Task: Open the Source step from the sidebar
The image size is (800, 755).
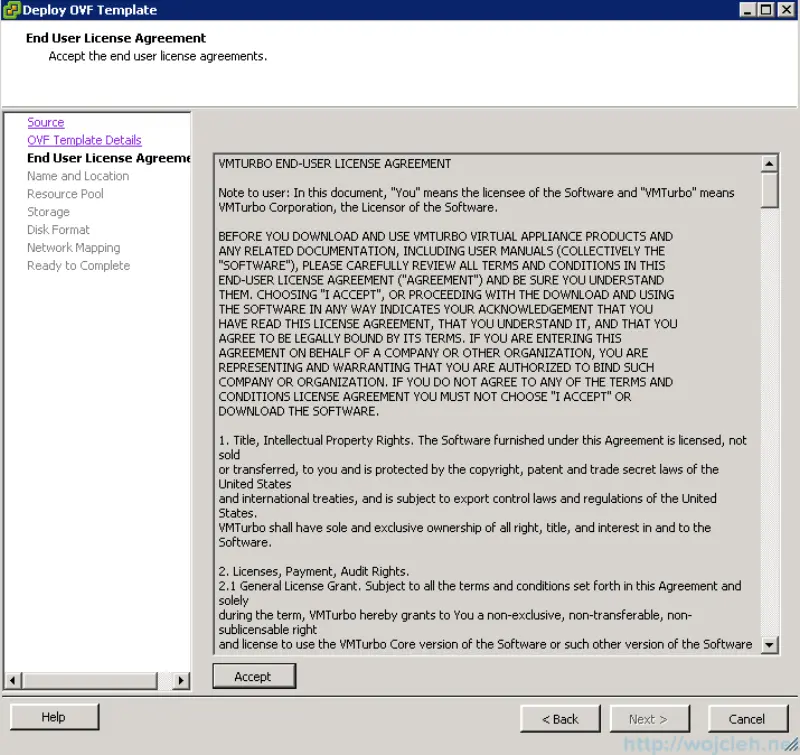Action: 45,122
